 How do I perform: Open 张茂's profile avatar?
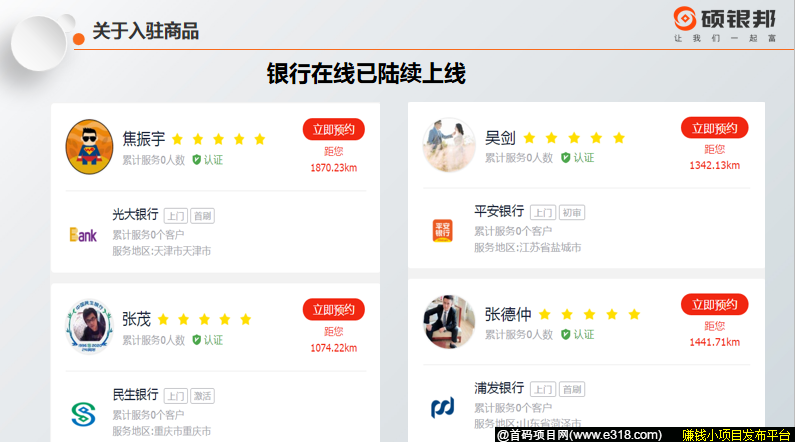click(x=89, y=328)
